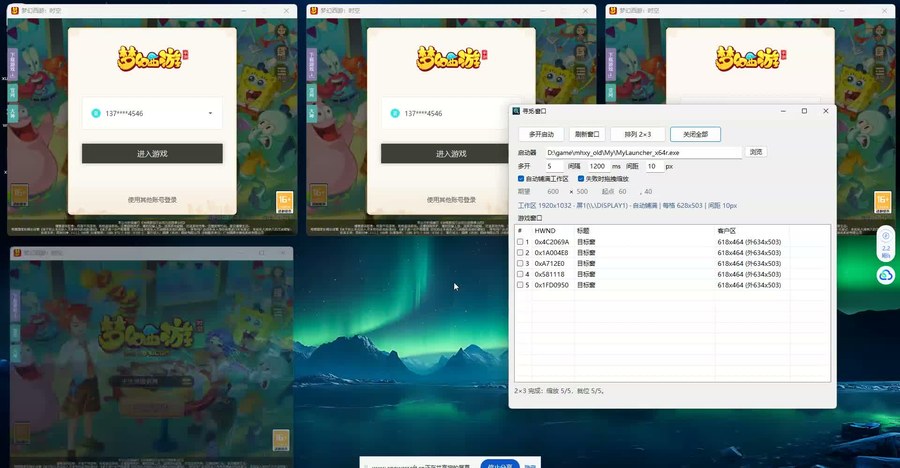Toggle the checkbox beginning with 失败时

(581, 179)
